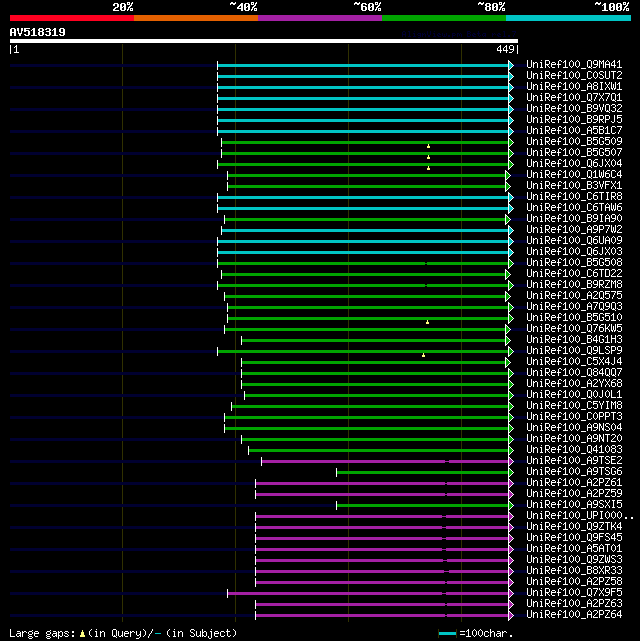The image size is (640, 641).
Task: Select the UniRef100_Q1W6C4 label
Action: click(x=574, y=175)
